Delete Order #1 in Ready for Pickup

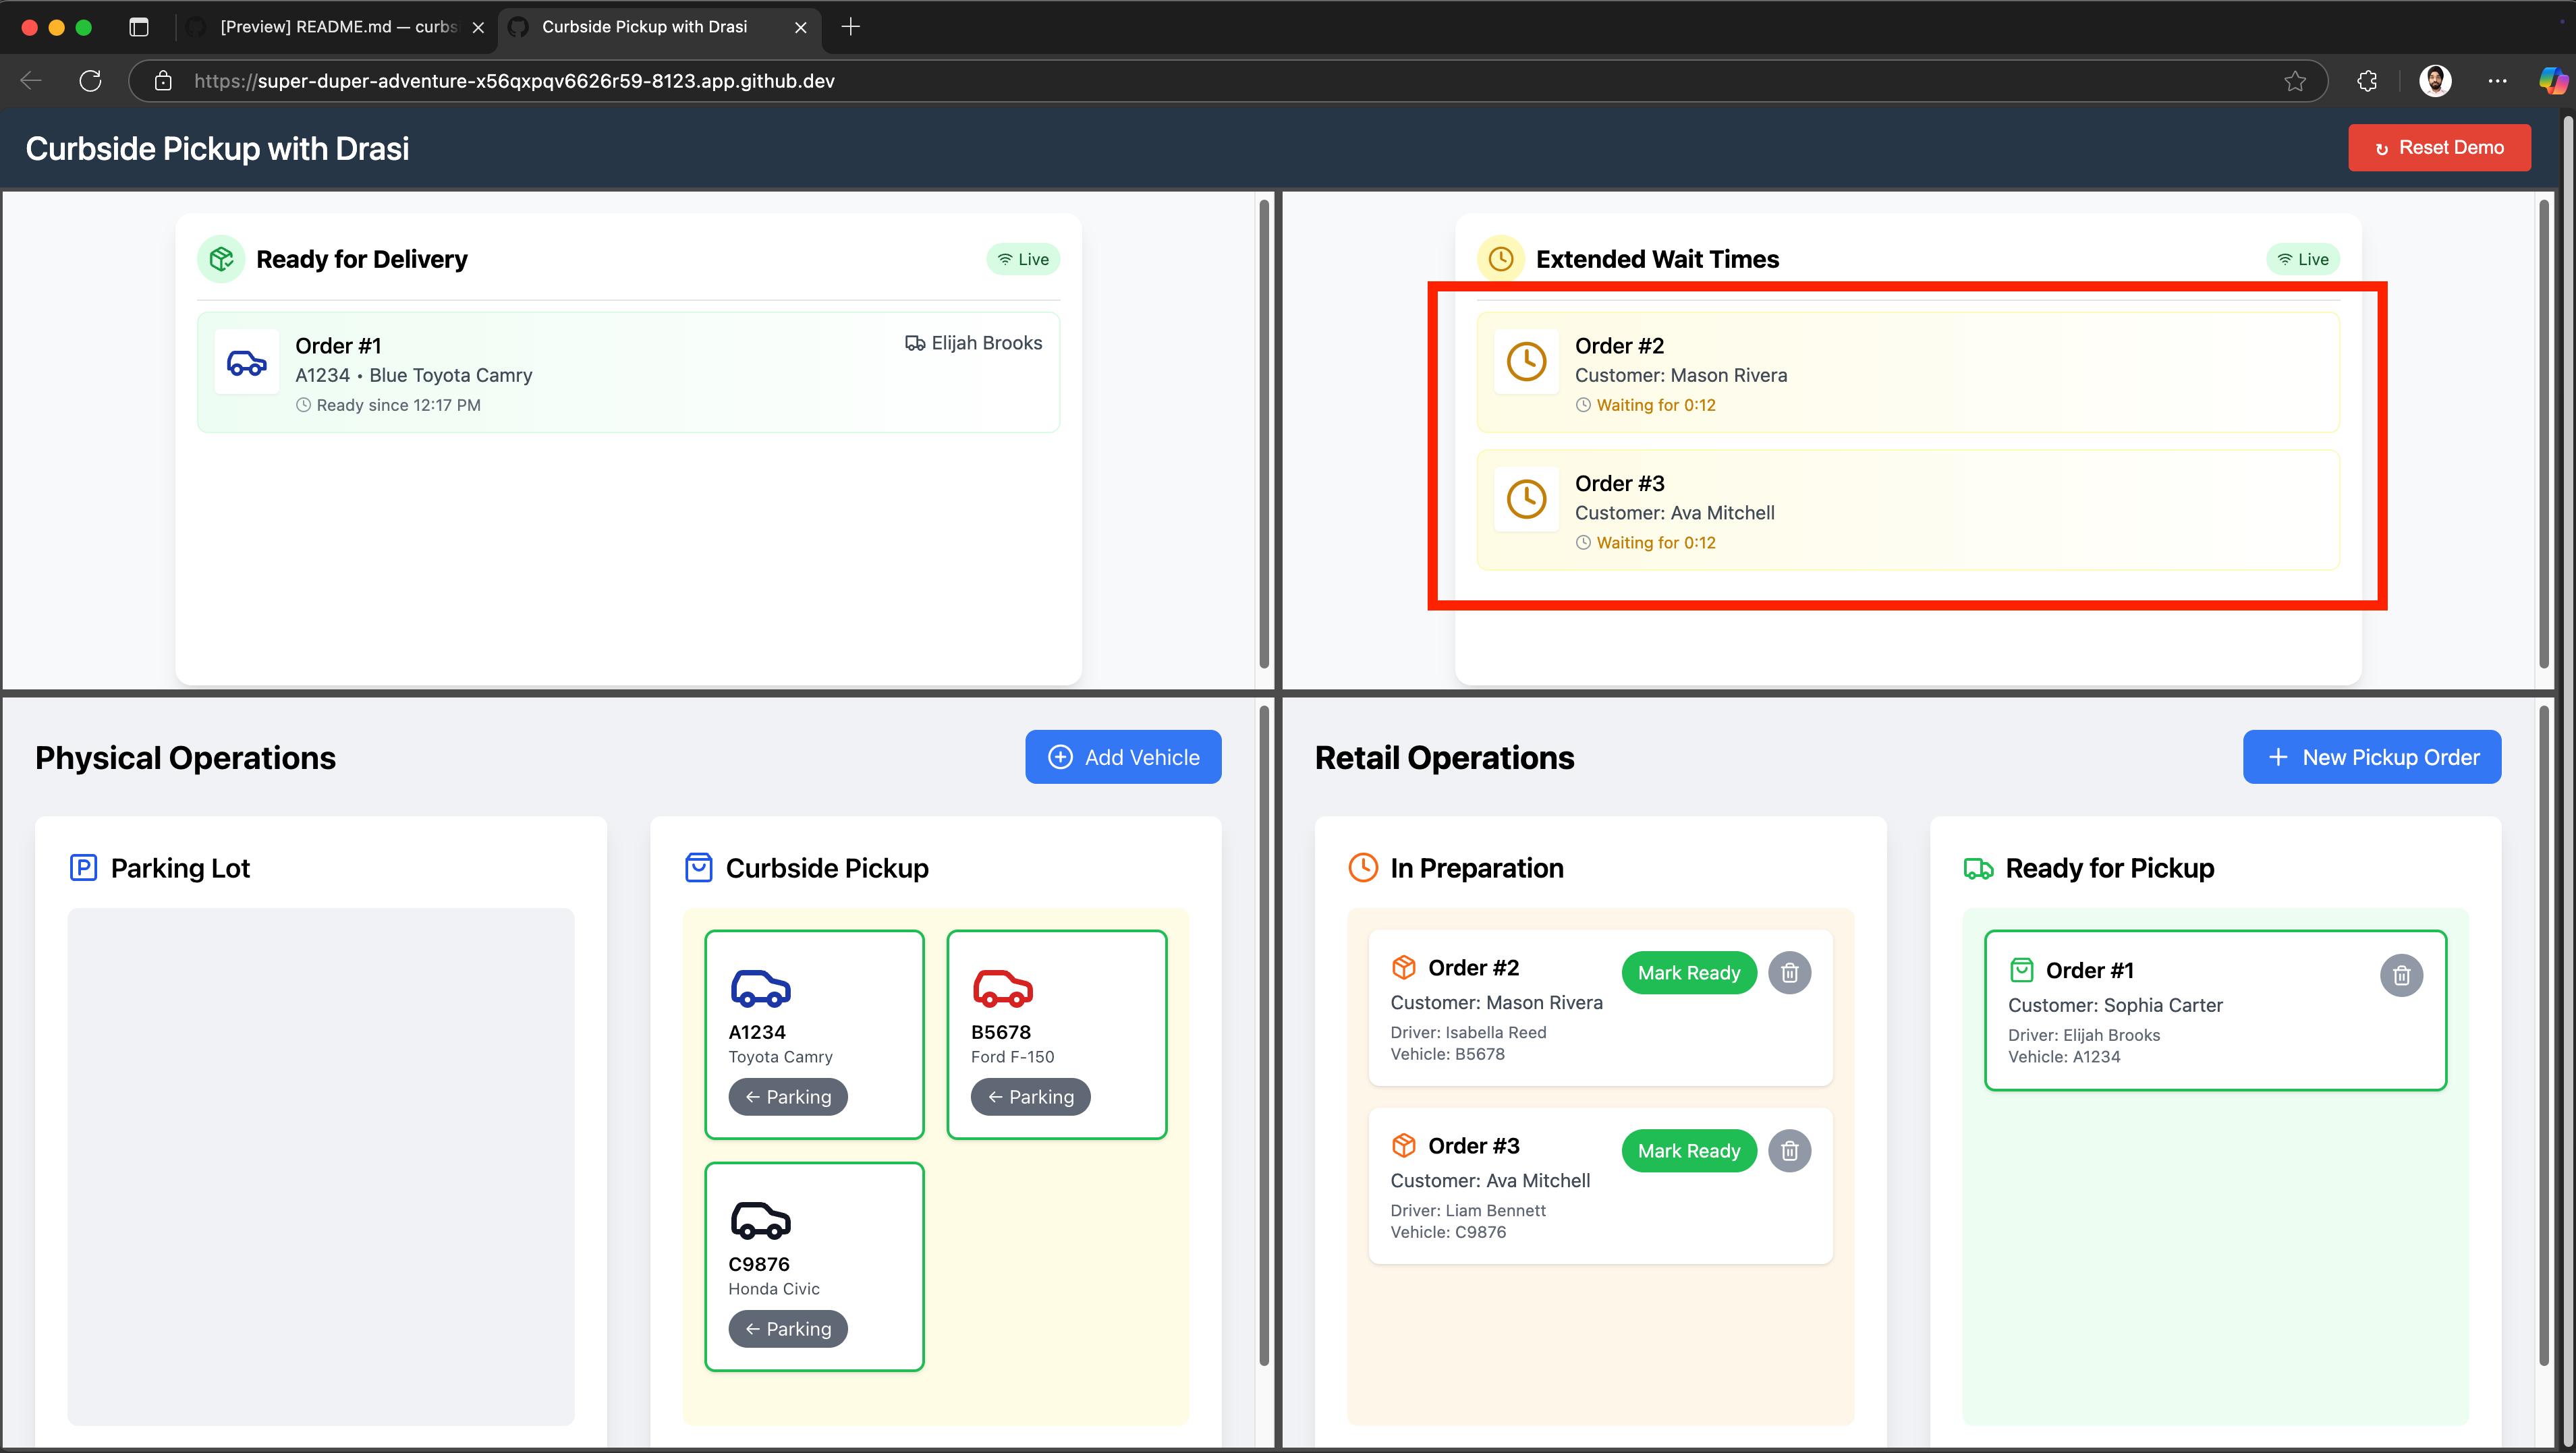tap(2402, 975)
